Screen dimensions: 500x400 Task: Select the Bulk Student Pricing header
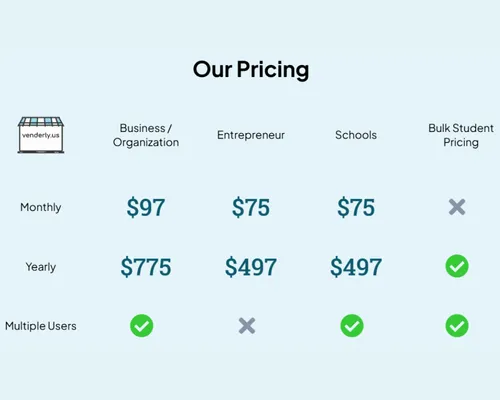coord(461,135)
